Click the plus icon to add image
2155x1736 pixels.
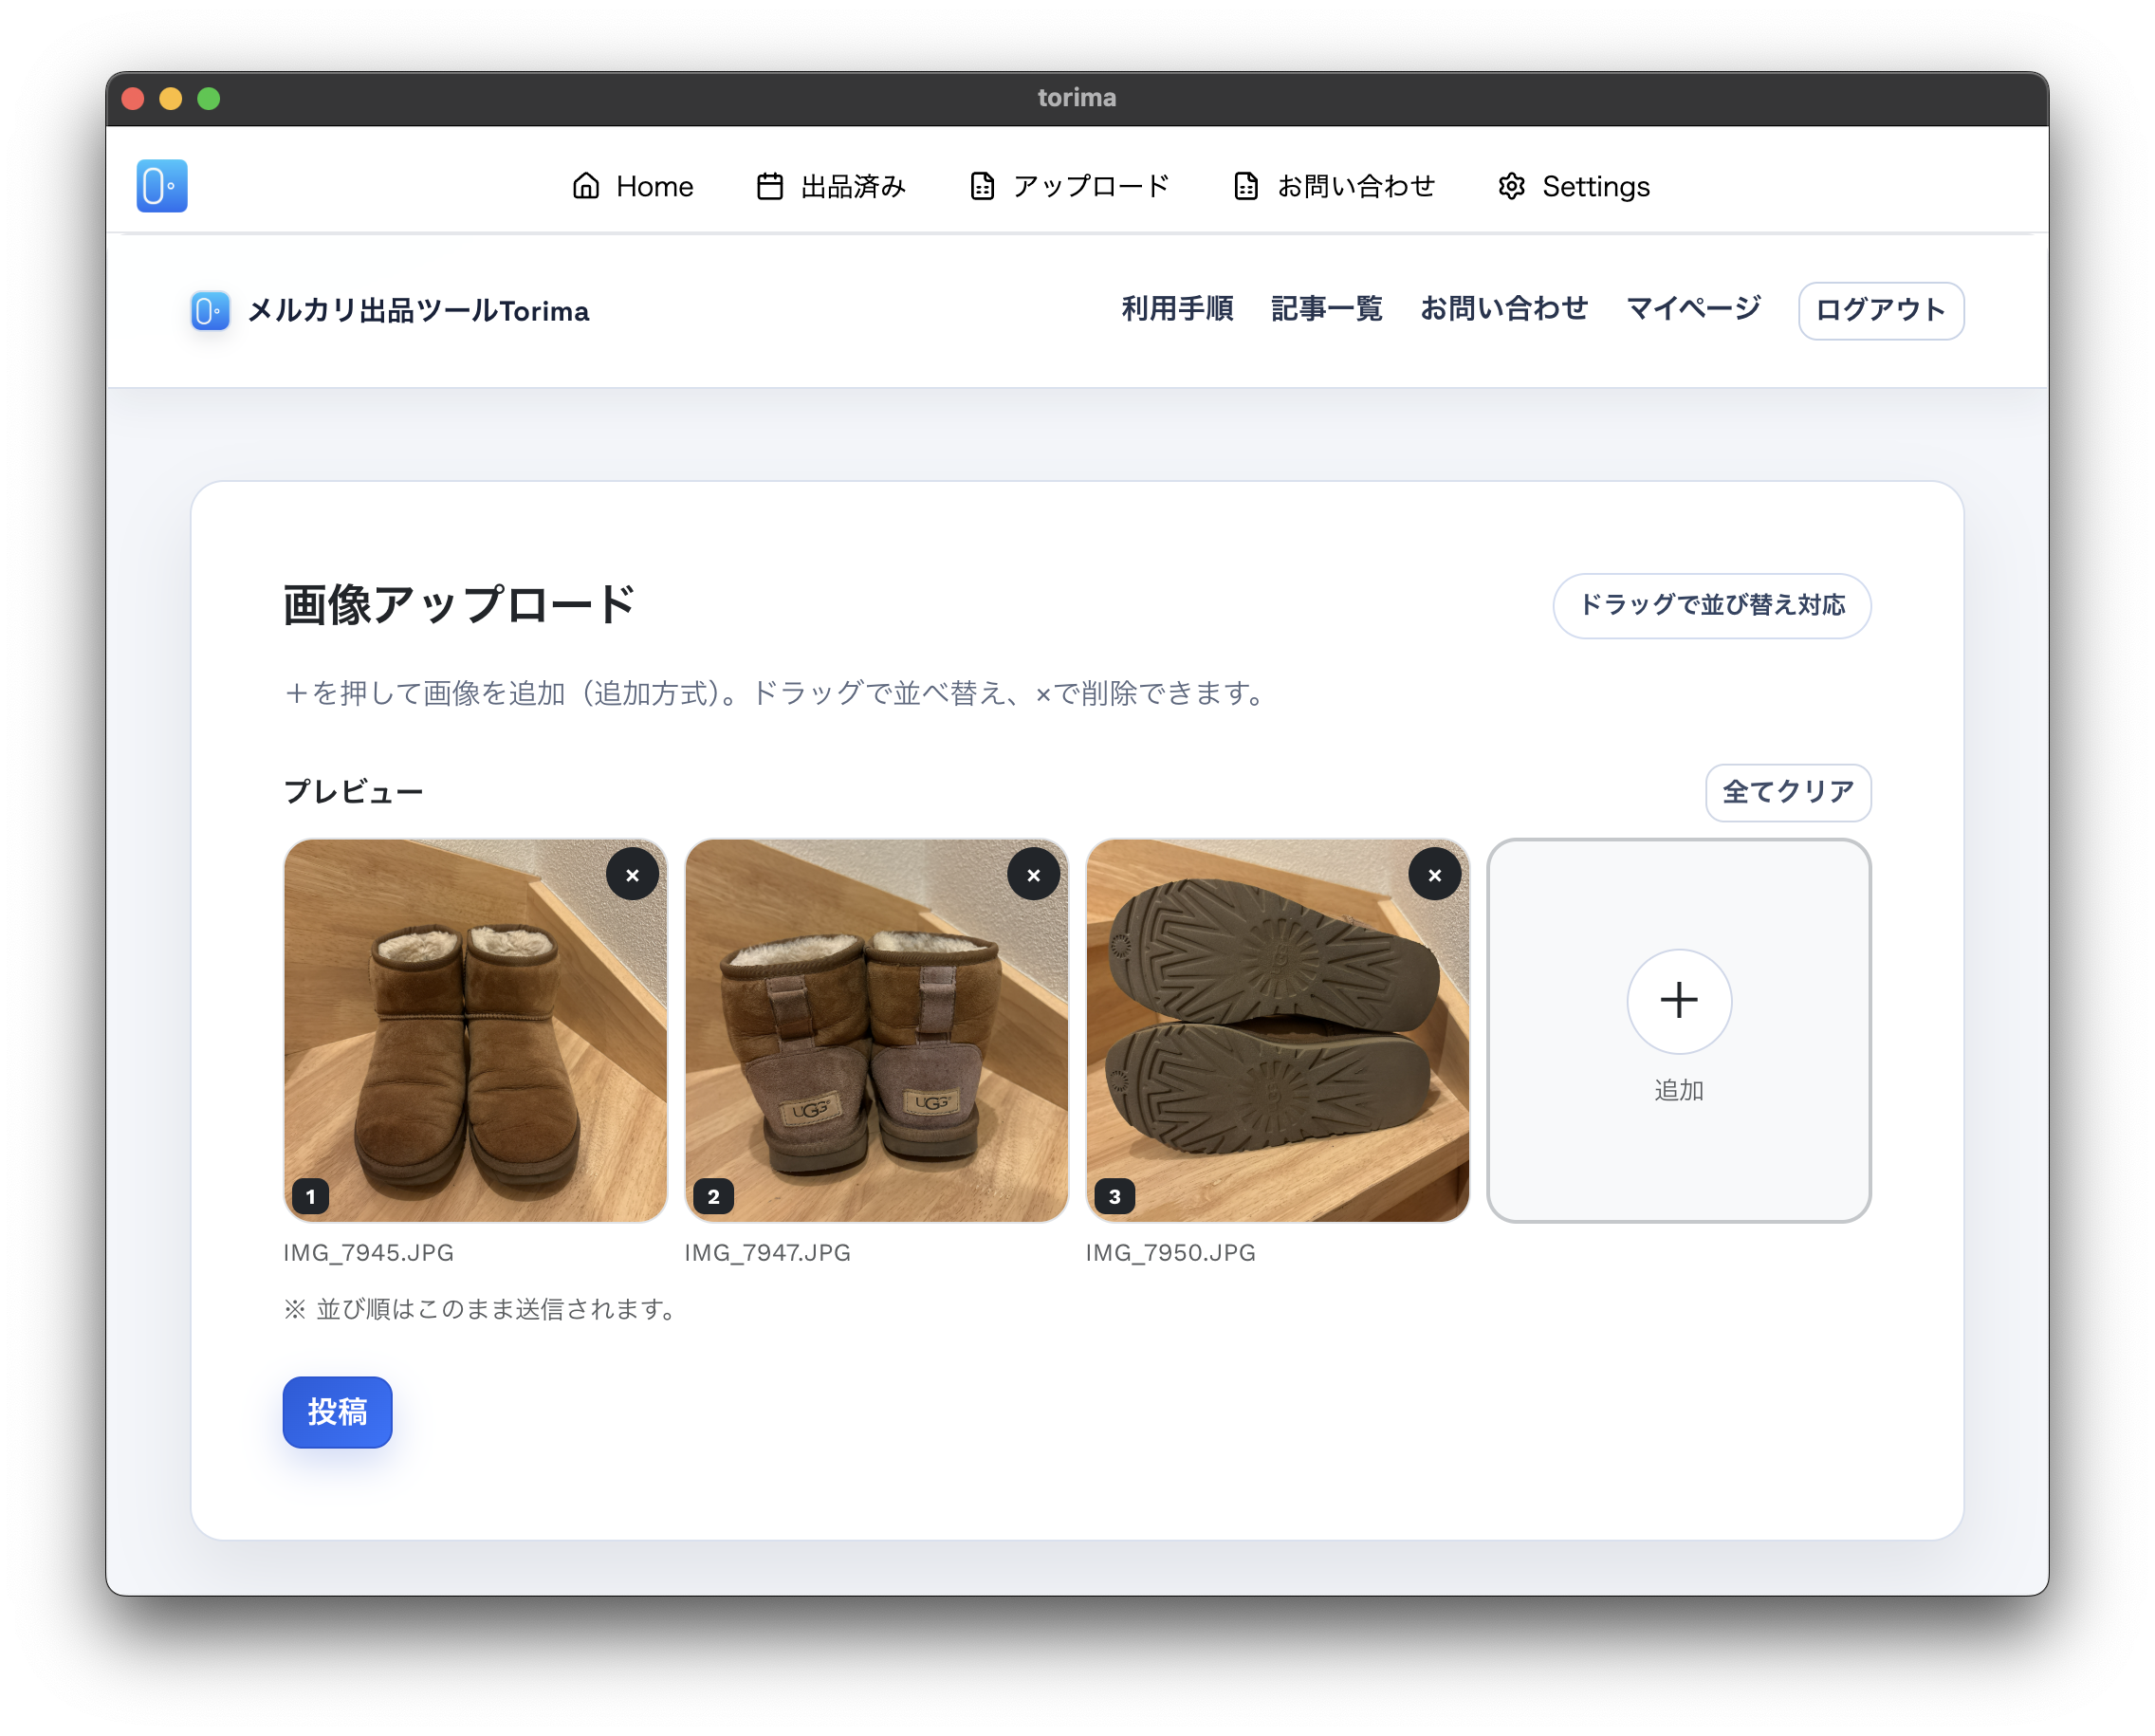click(1678, 1000)
